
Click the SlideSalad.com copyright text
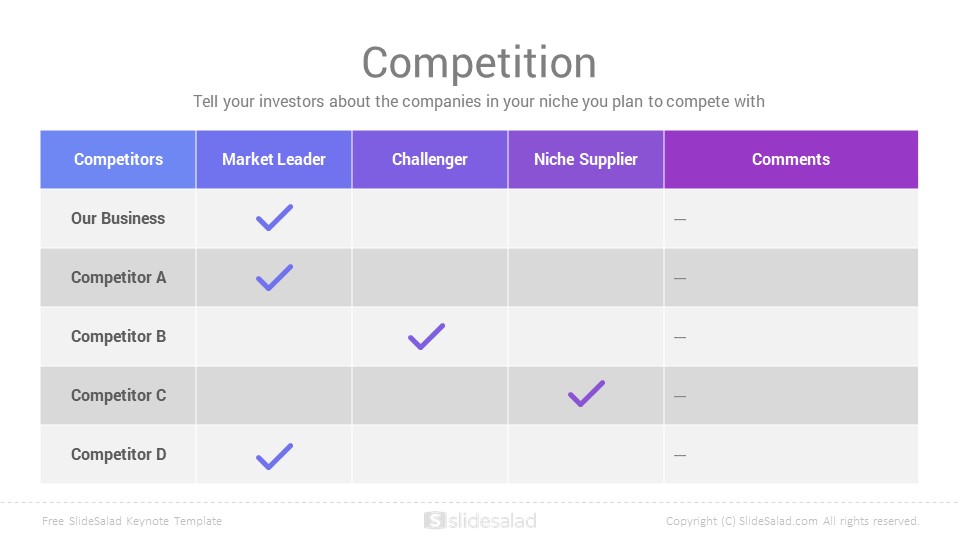click(x=793, y=521)
